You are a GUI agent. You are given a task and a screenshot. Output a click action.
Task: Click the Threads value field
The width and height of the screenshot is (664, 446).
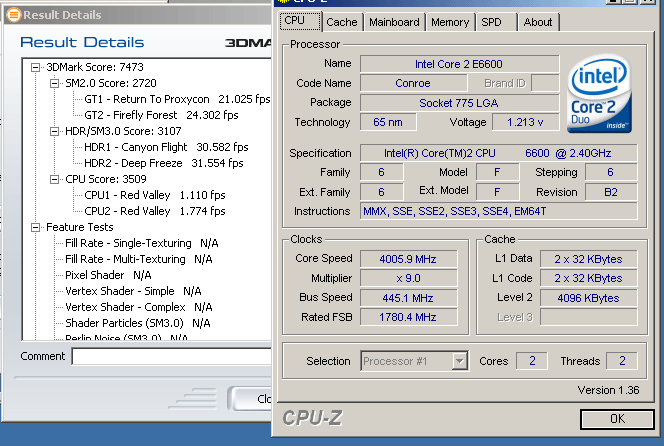pyautogui.click(x=622, y=361)
